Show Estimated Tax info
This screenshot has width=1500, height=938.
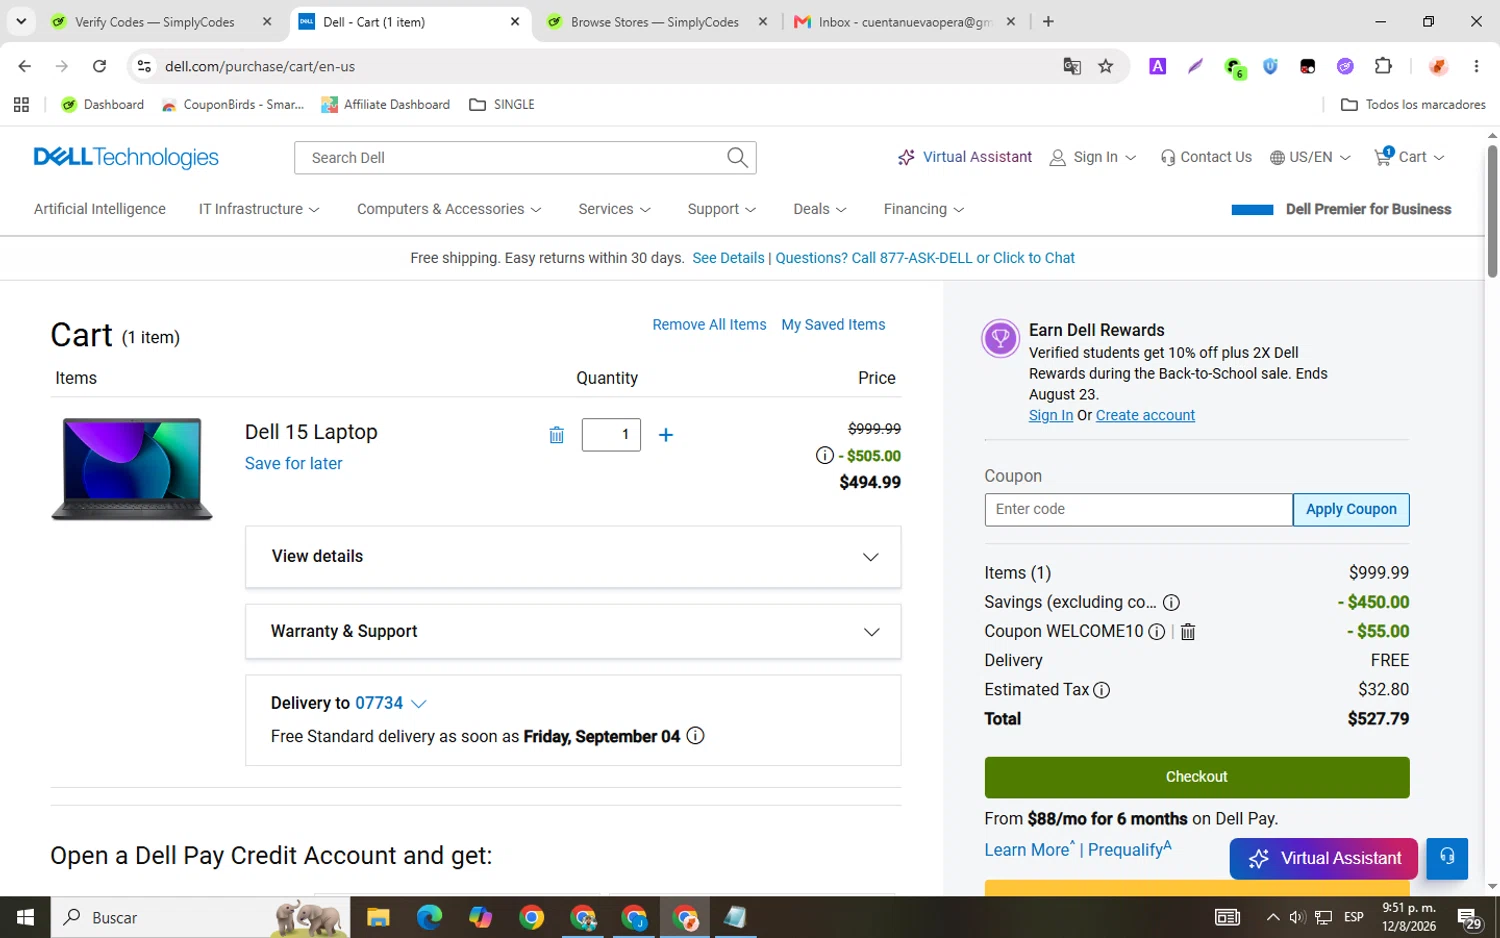click(x=1101, y=690)
